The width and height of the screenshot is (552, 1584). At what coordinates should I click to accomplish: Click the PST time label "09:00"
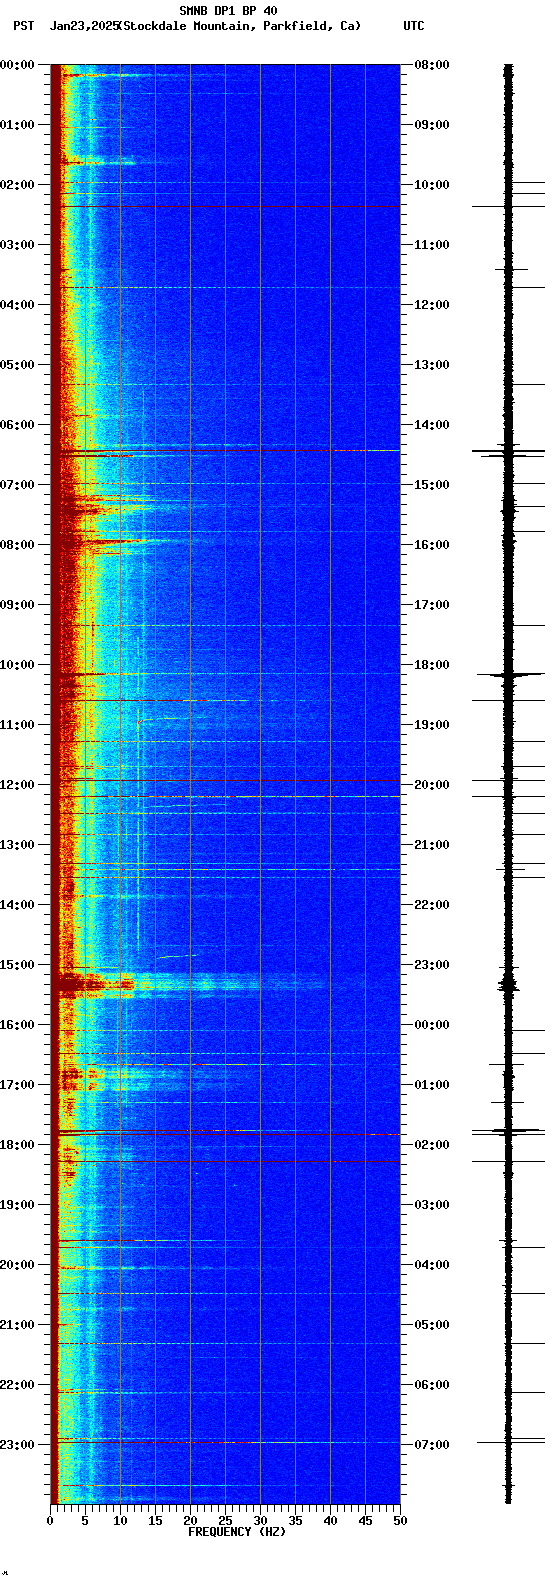[18, 604]
